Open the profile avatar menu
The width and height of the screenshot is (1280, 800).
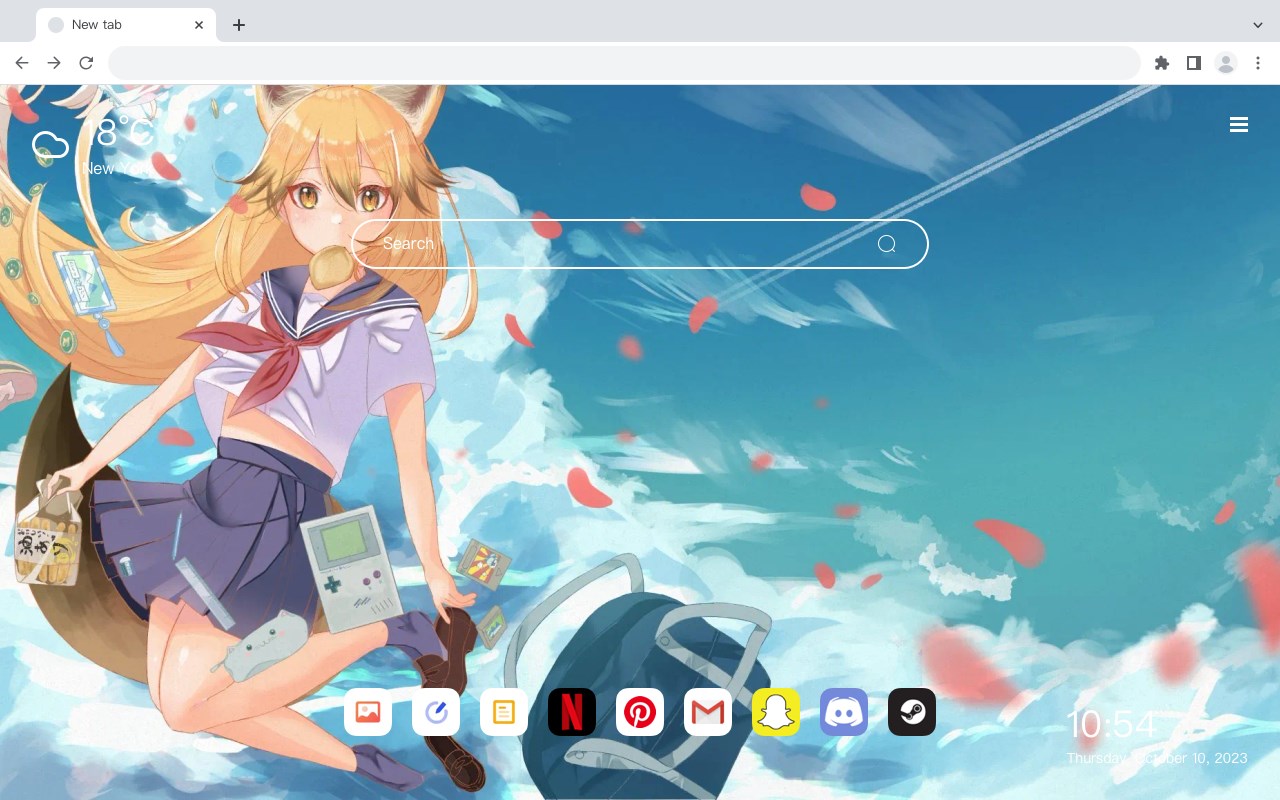tap(1226, 63)
